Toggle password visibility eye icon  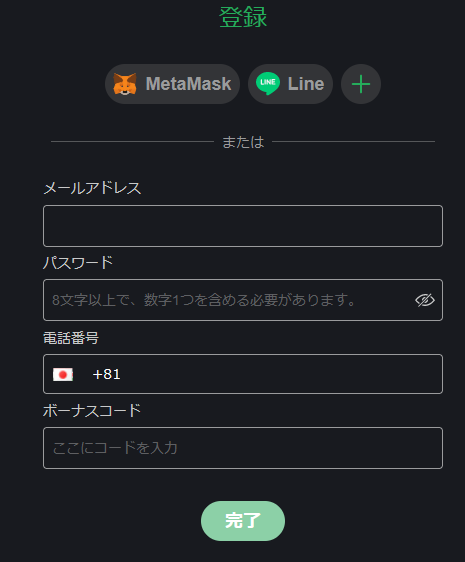click(425, 300)
